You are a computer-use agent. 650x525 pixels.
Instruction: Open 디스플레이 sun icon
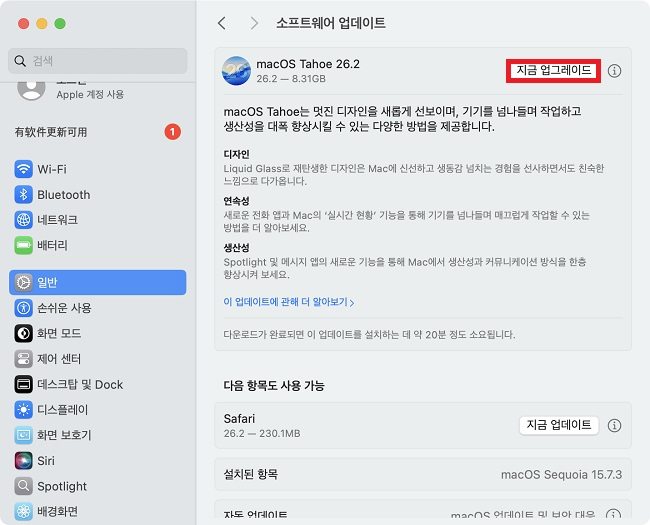click(x=24, y=410)
